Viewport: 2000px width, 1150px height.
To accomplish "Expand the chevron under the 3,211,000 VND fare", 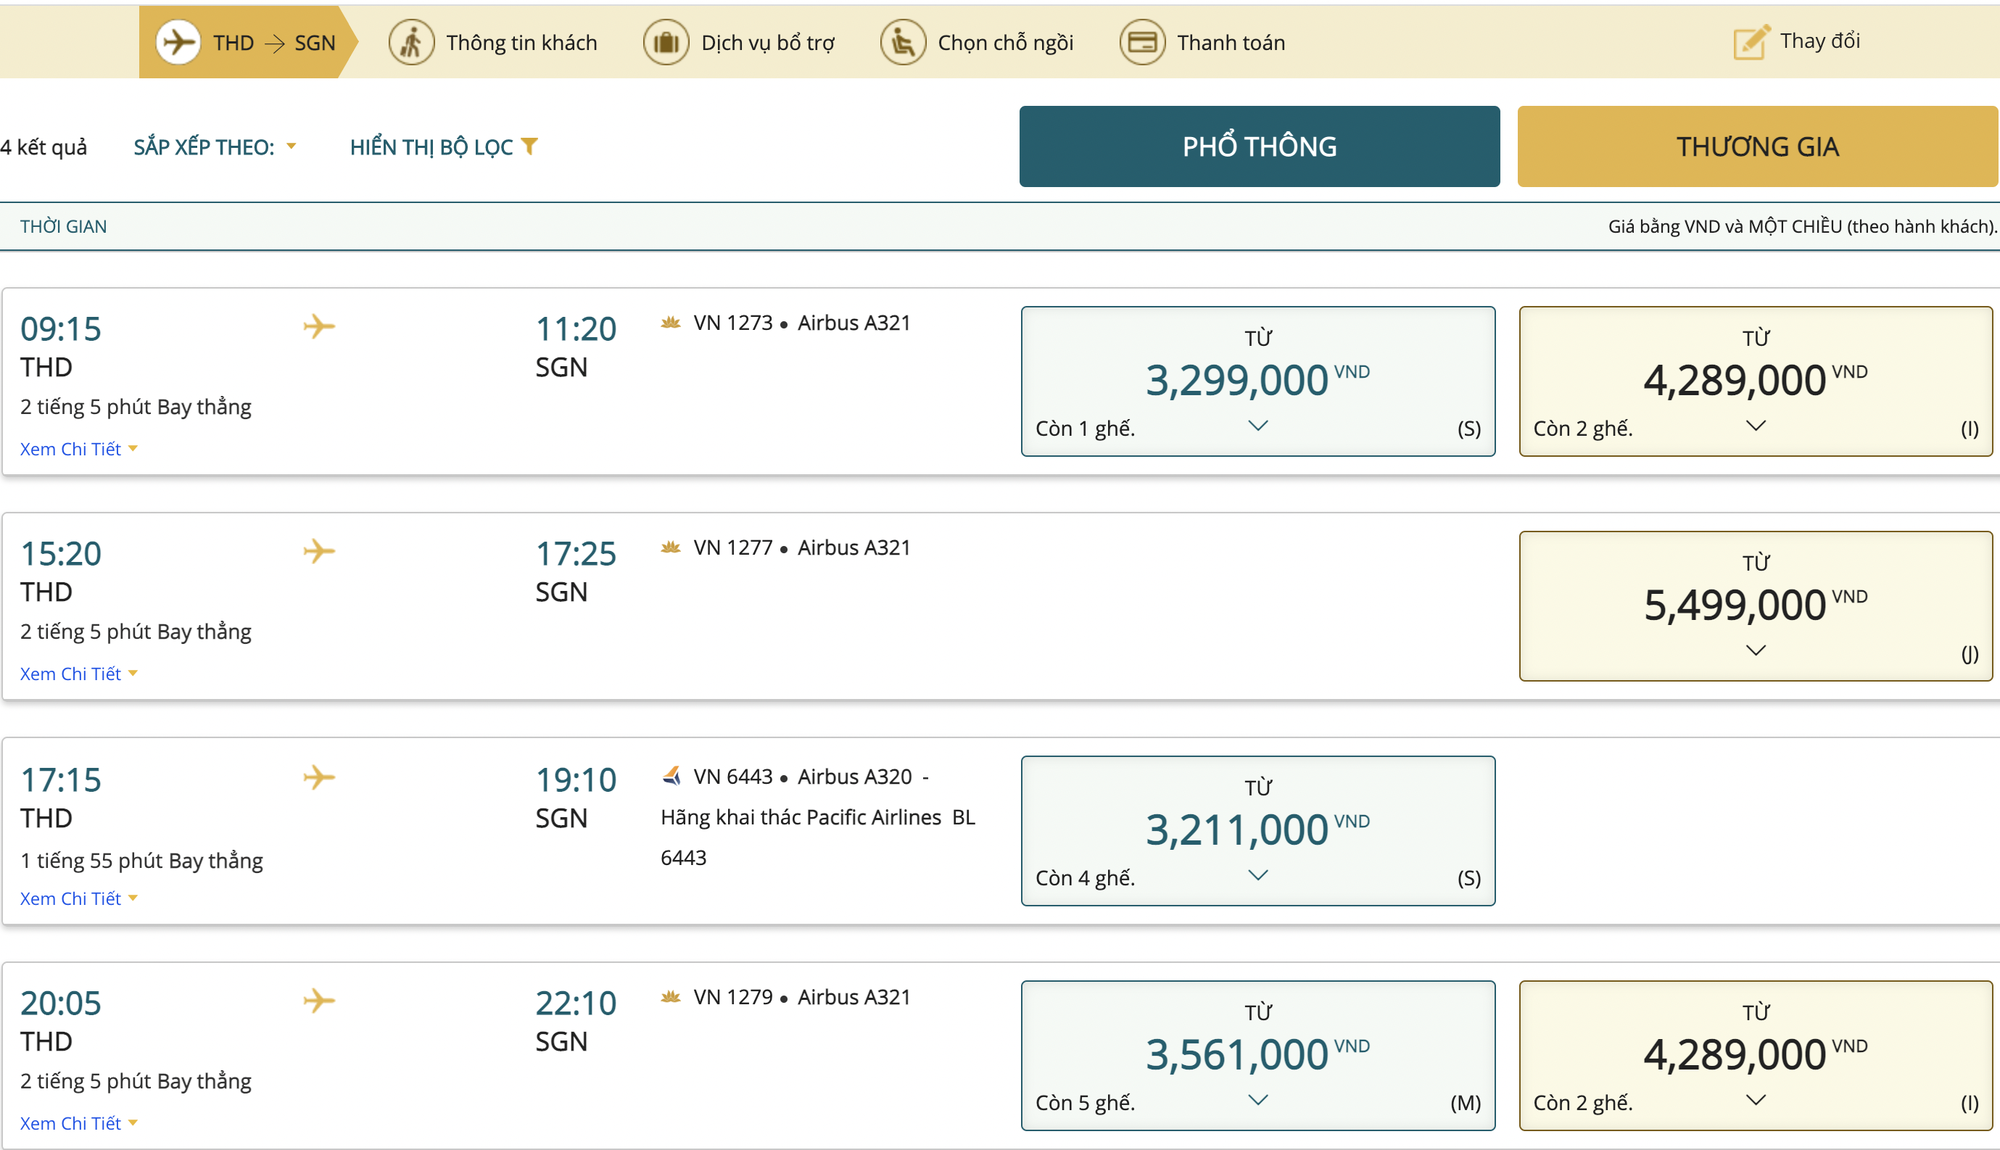I will pyautogui.click(x=1258, y=876).
